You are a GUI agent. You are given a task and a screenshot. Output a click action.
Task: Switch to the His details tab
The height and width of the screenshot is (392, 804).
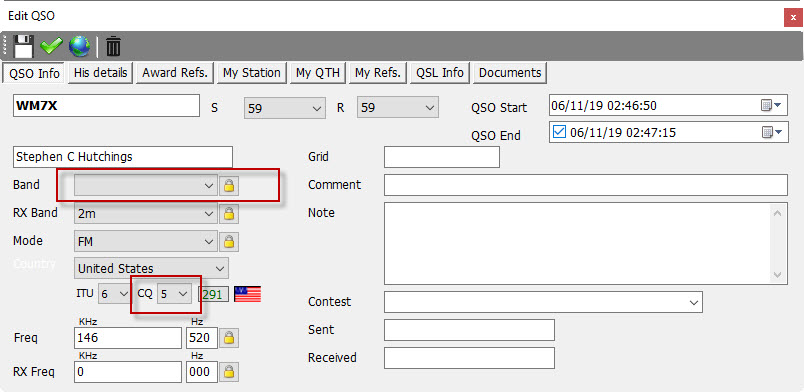tap(100, 73)
